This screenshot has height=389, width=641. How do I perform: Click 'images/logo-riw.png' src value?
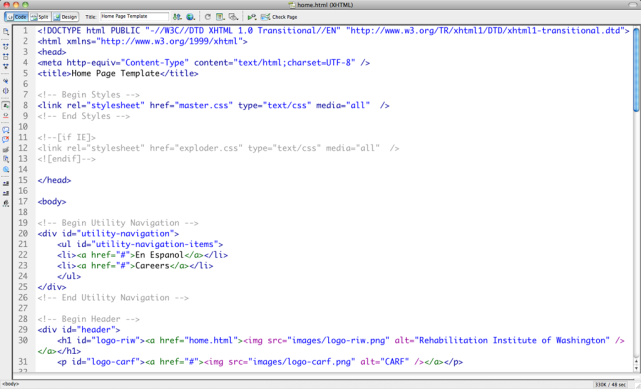(338, 340)
